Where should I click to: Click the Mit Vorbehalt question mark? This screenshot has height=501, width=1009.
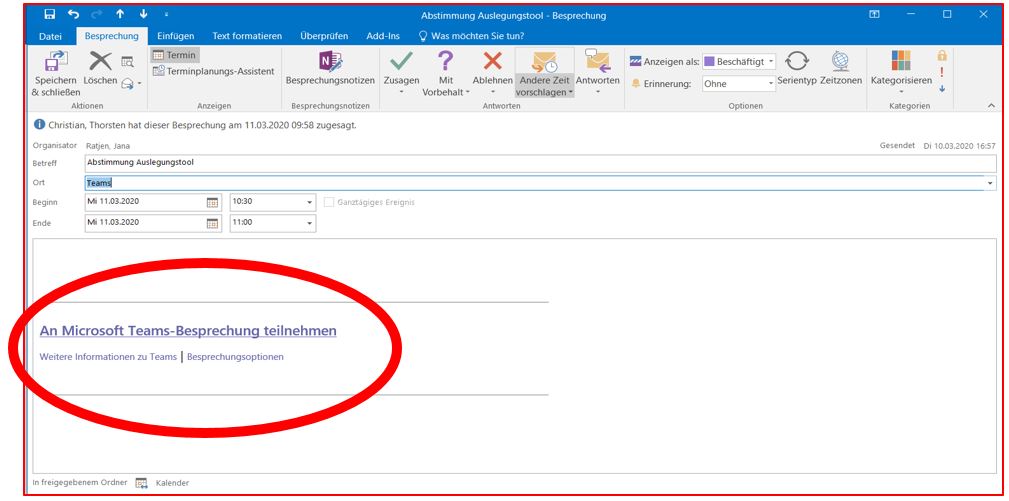tap(445, 62)
